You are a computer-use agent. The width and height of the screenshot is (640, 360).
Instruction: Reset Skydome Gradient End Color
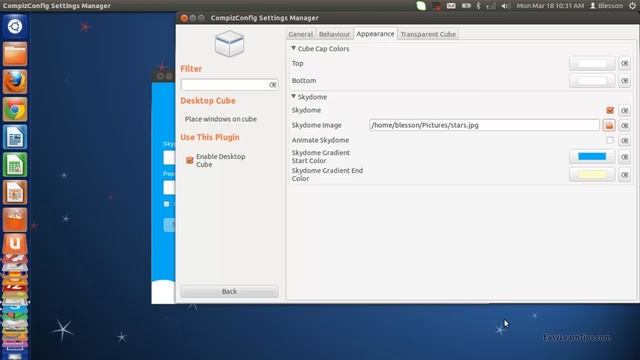(624, 175)
